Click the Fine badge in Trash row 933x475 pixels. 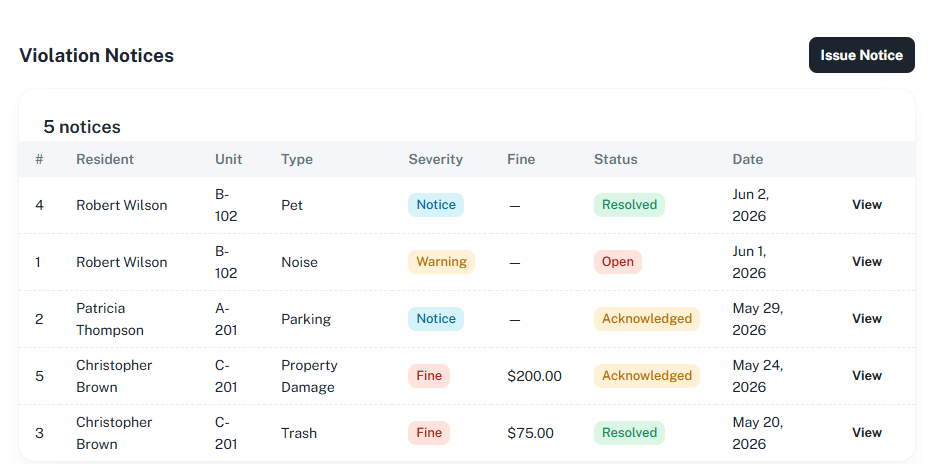pos(429,433)
